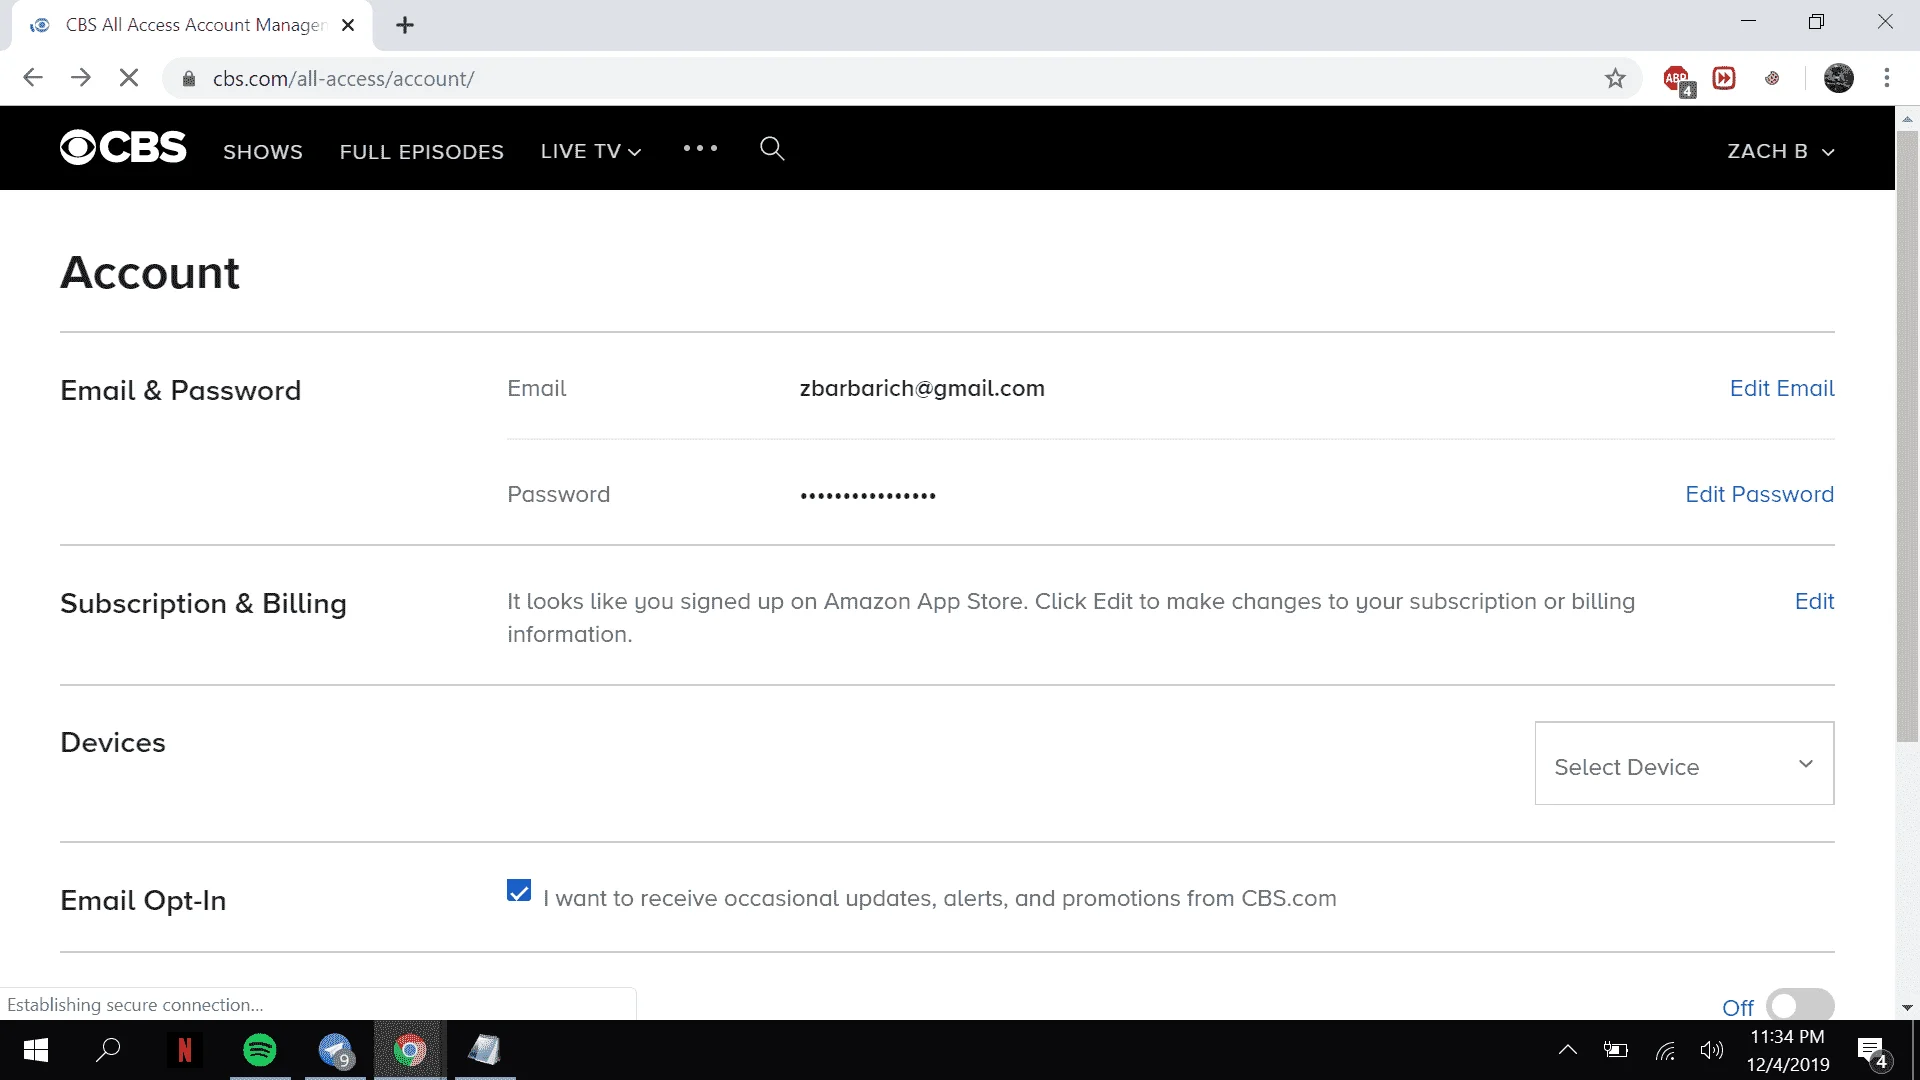Click the 'I want to receive occasional updates' label
Viewport: 1920px width, 1080px height.
click(x=940, y=898)
